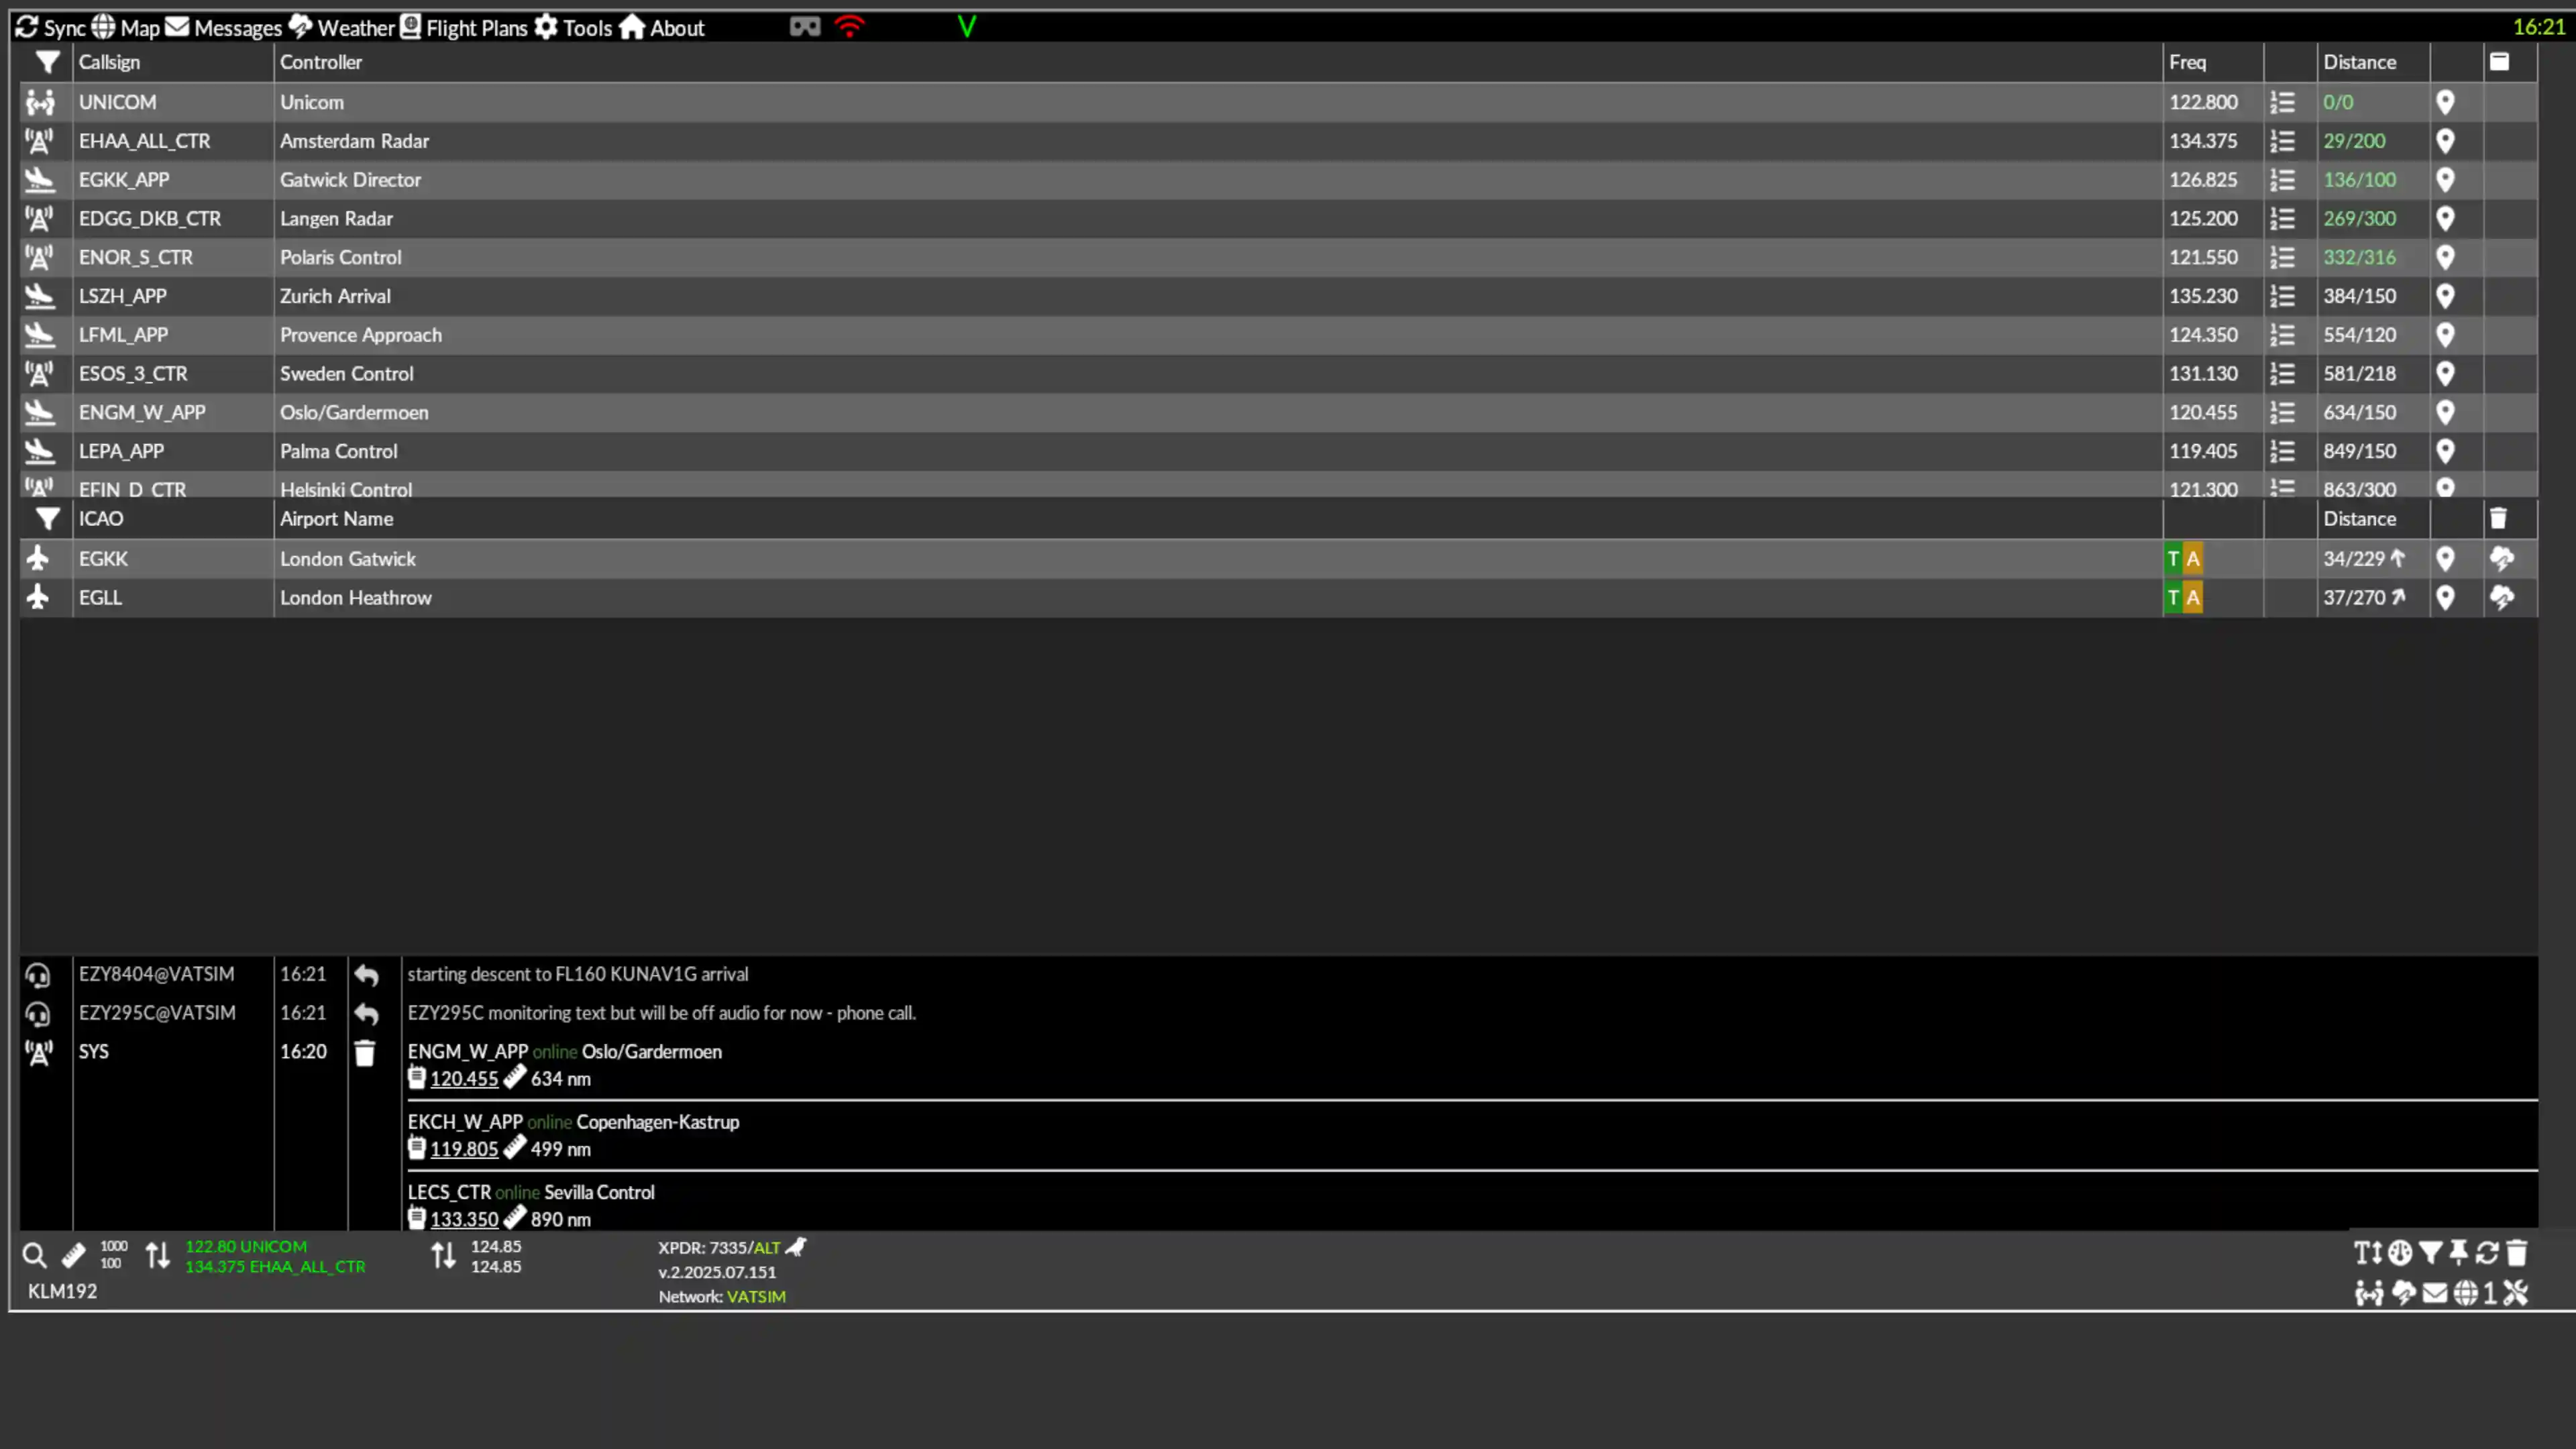Click the orange A badge for EGKK
This screenshot has height=1449, width=2576.
tap(2193, 559)
